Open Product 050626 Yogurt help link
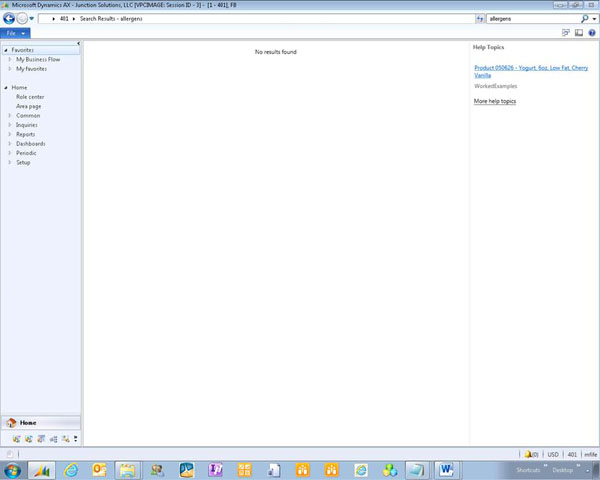This screenshot has width=600, height=480. [531, 72]
